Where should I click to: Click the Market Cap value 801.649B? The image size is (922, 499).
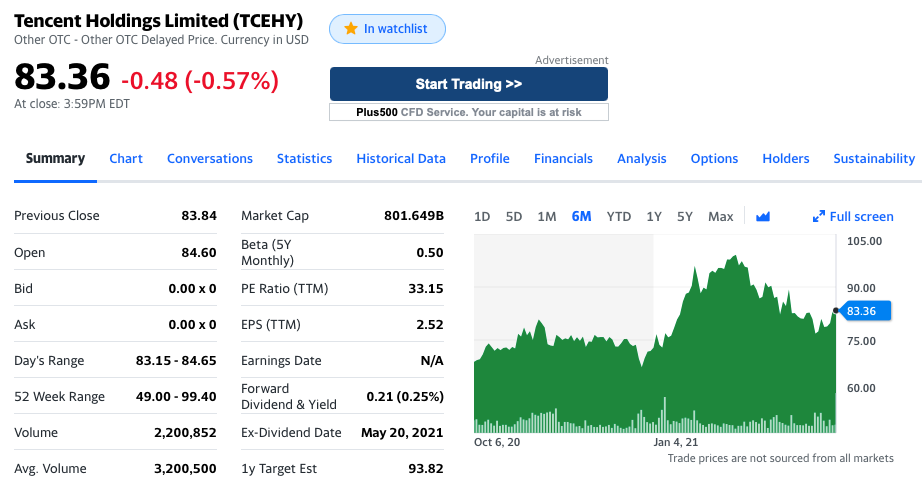click(x=414, y=216)
